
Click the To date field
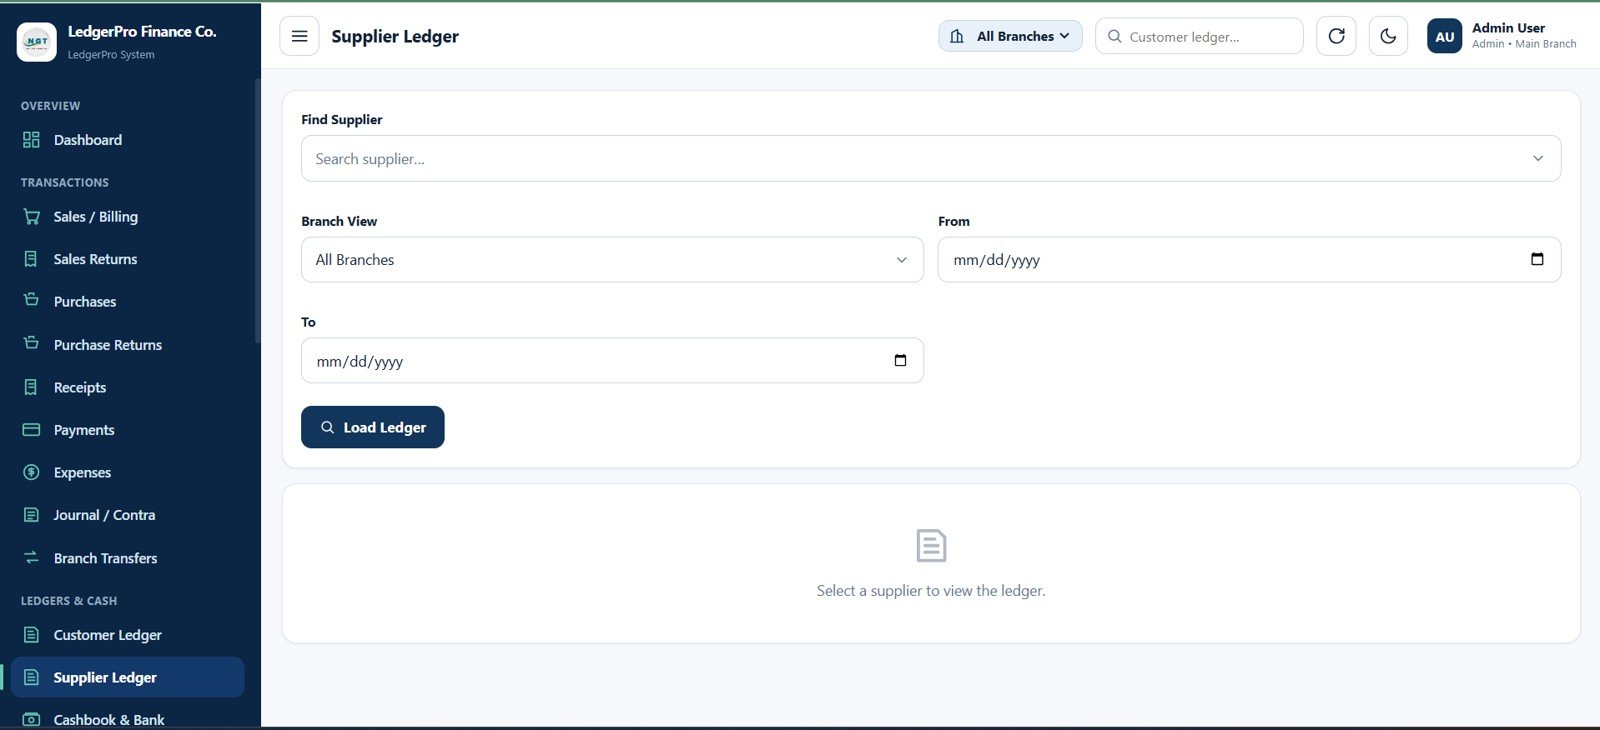612,361
